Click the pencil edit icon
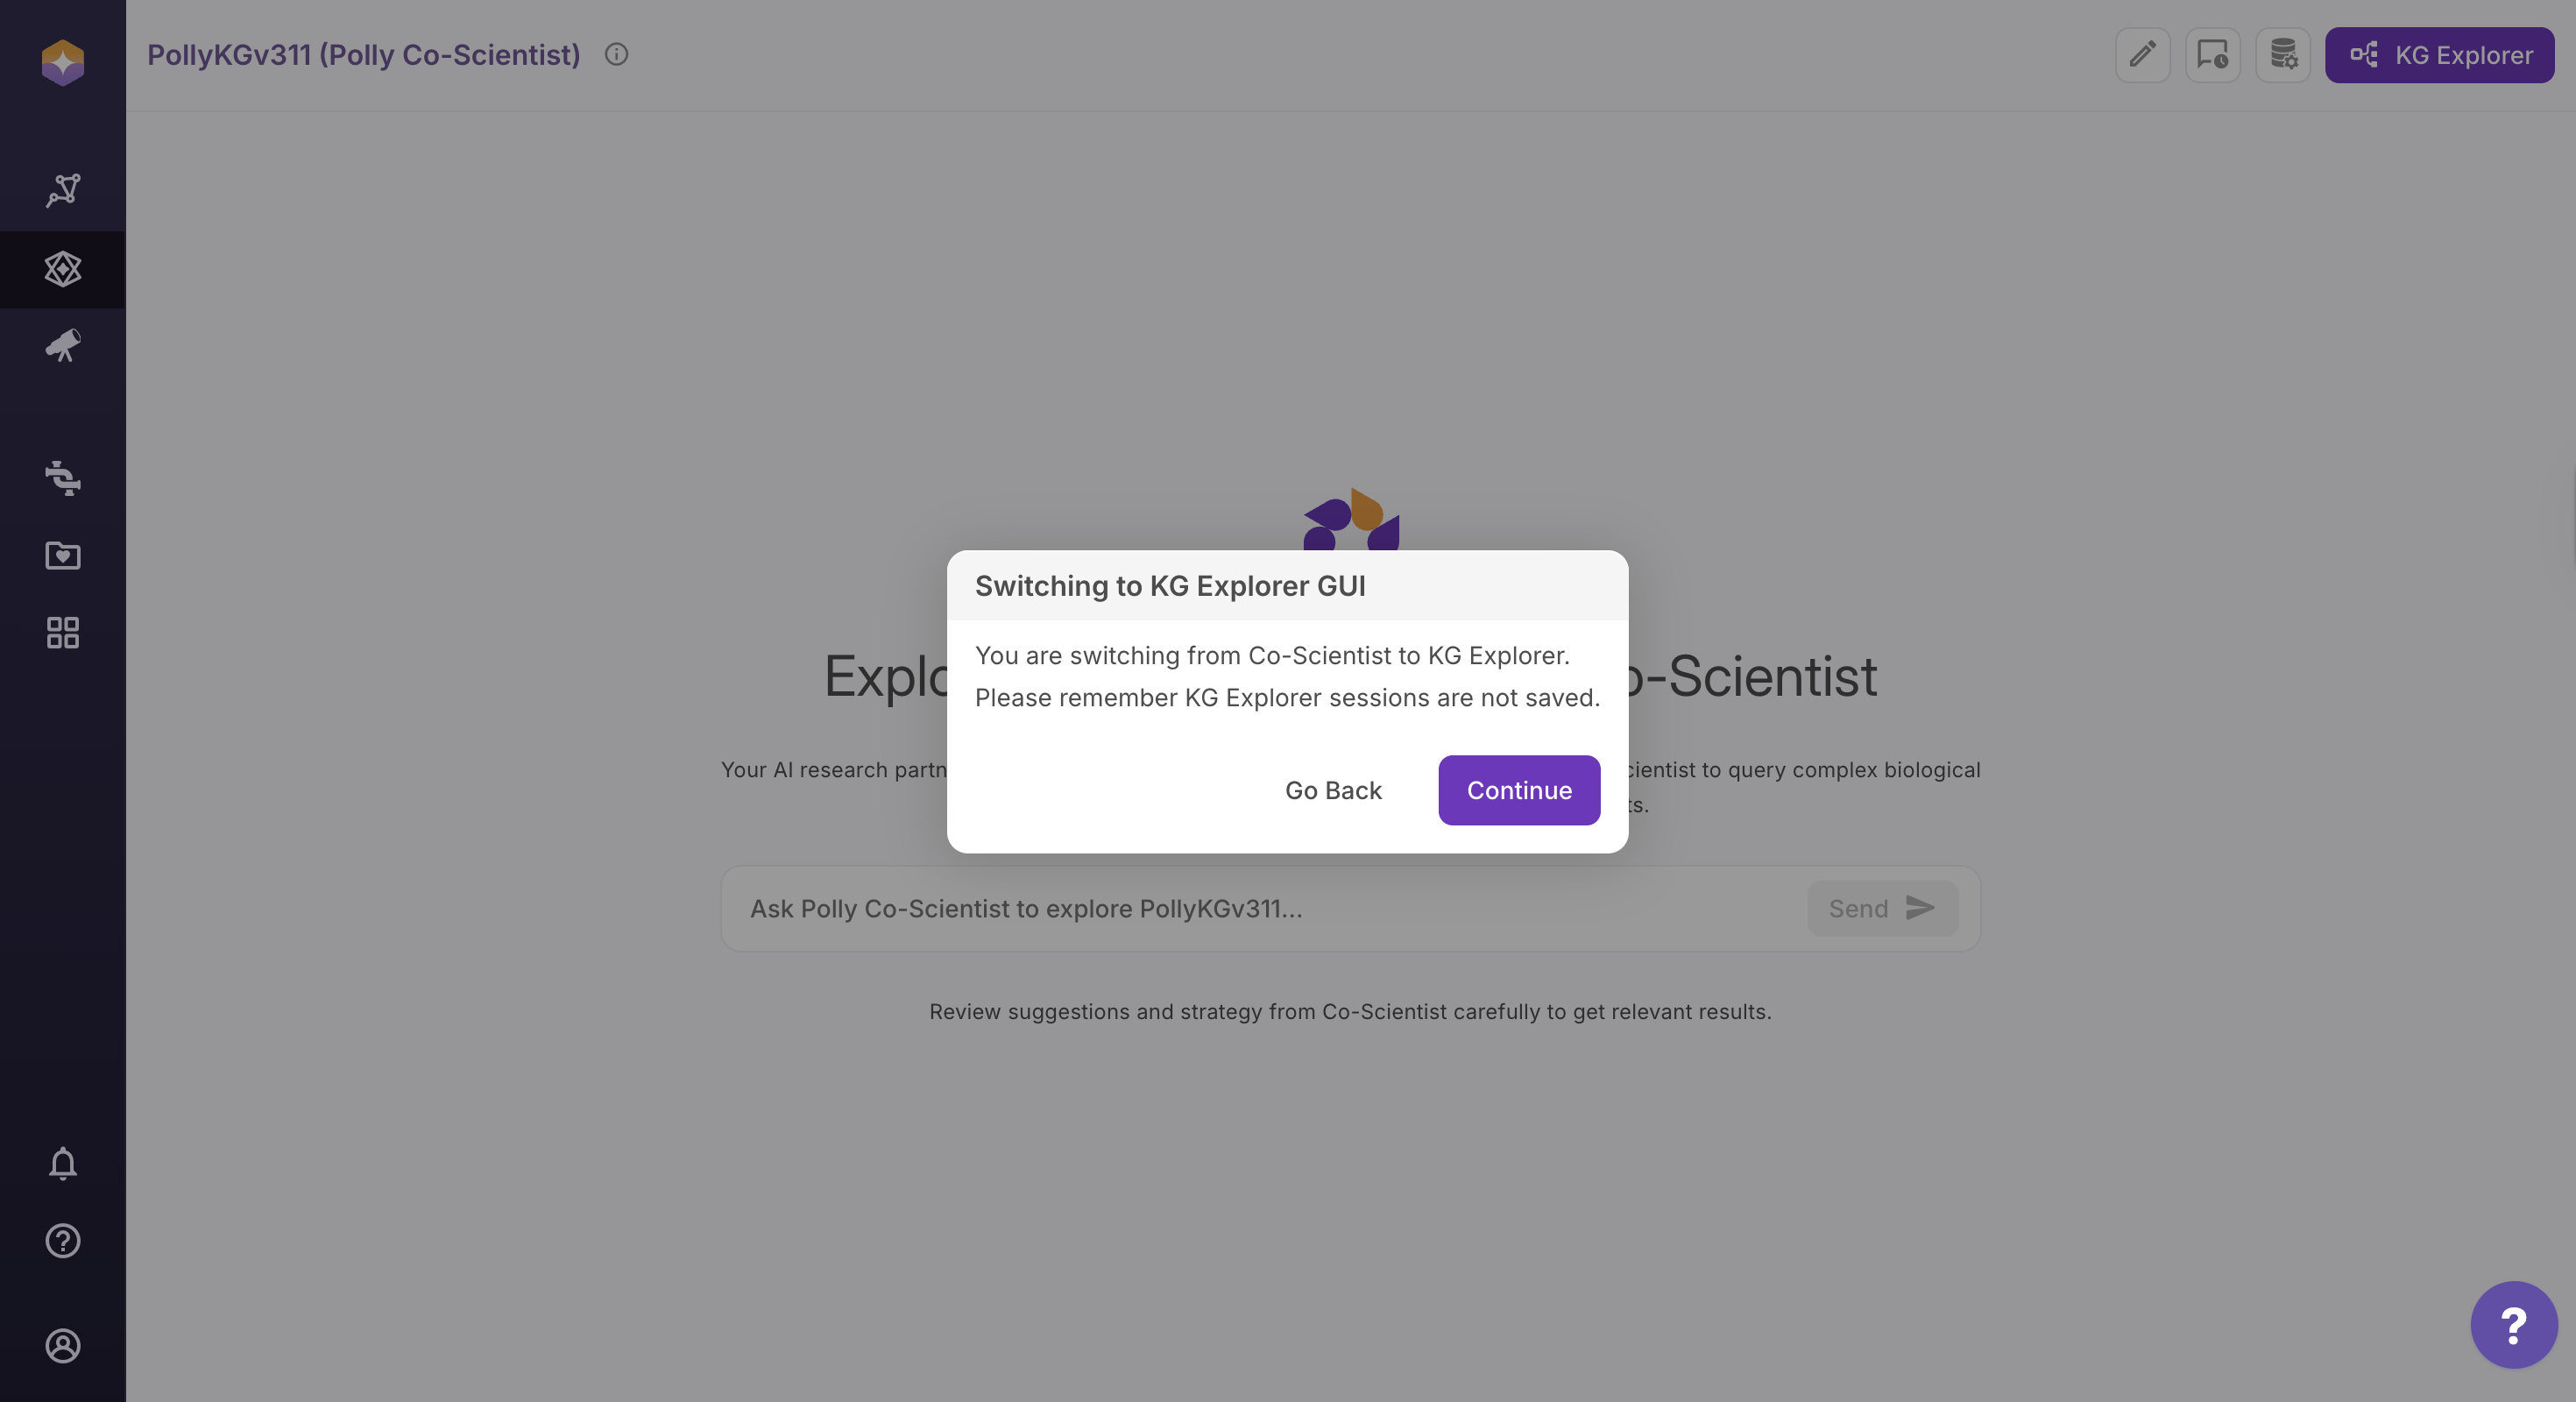 pyautogui.click(x=2142, y=54)
